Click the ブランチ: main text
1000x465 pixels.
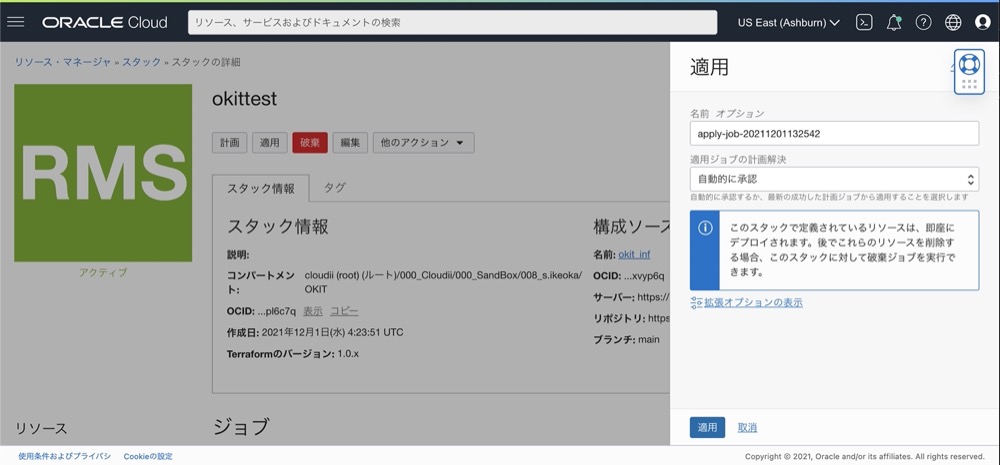(x=626, y=339)
